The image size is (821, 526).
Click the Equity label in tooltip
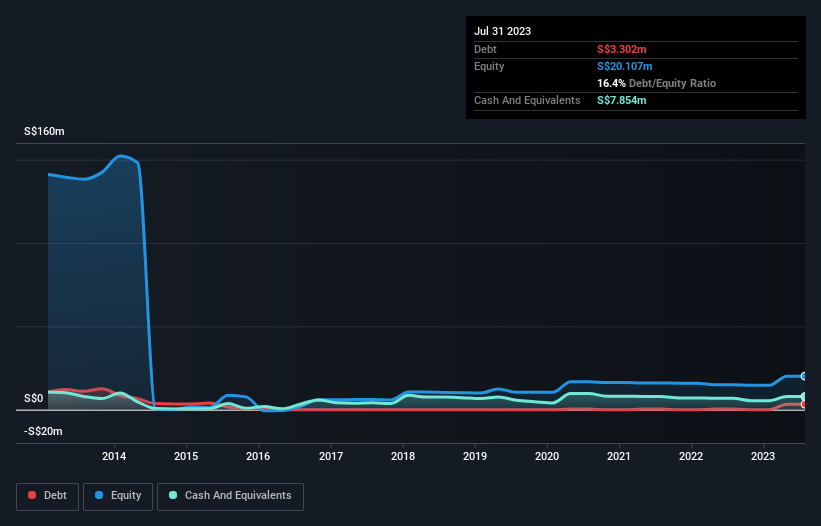489,66
